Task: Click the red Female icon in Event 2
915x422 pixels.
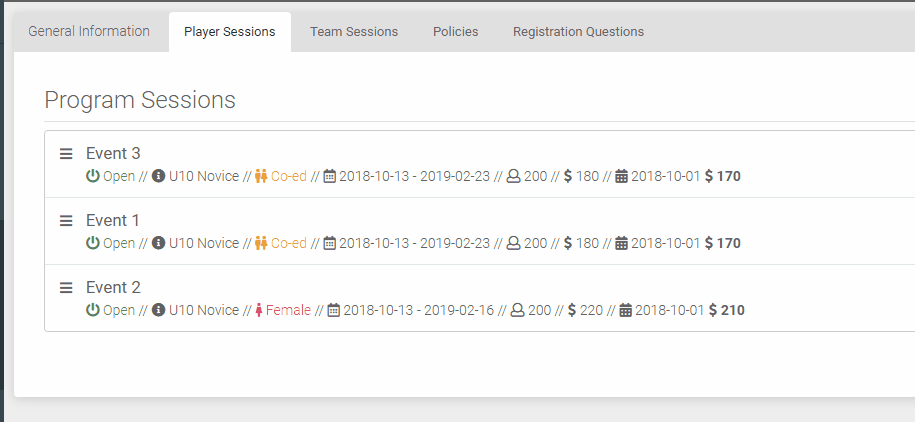Action: tap(259, 310)
